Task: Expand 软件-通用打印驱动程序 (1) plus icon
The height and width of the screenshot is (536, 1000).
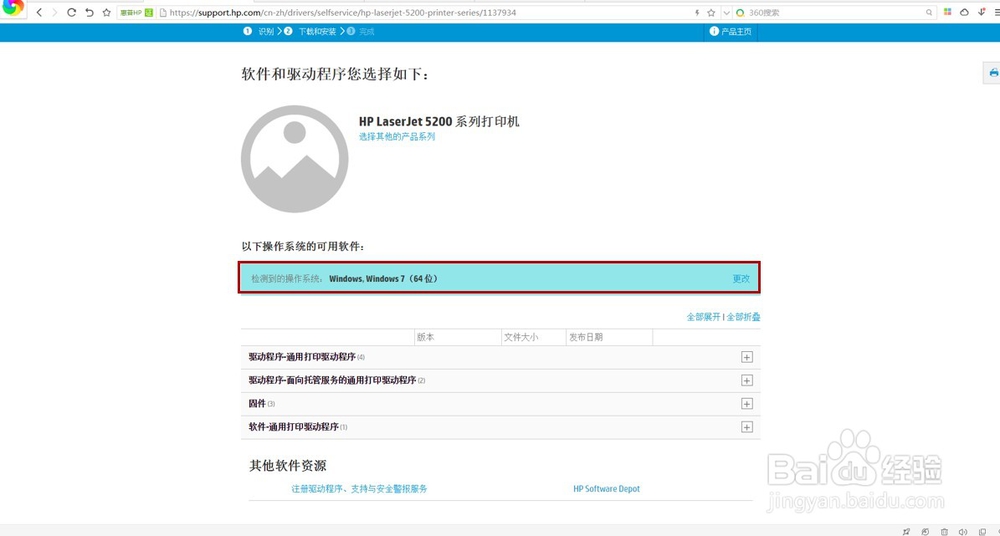Action: [x=747, y=427]
